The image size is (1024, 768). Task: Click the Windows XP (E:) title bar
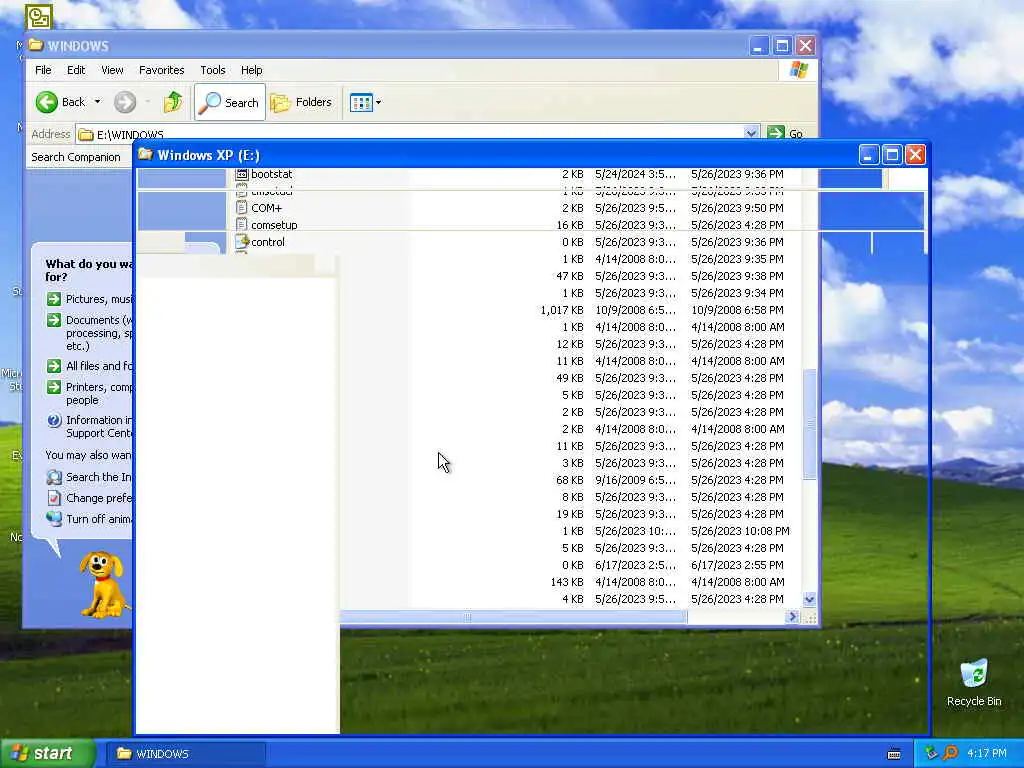coord(496,155)
